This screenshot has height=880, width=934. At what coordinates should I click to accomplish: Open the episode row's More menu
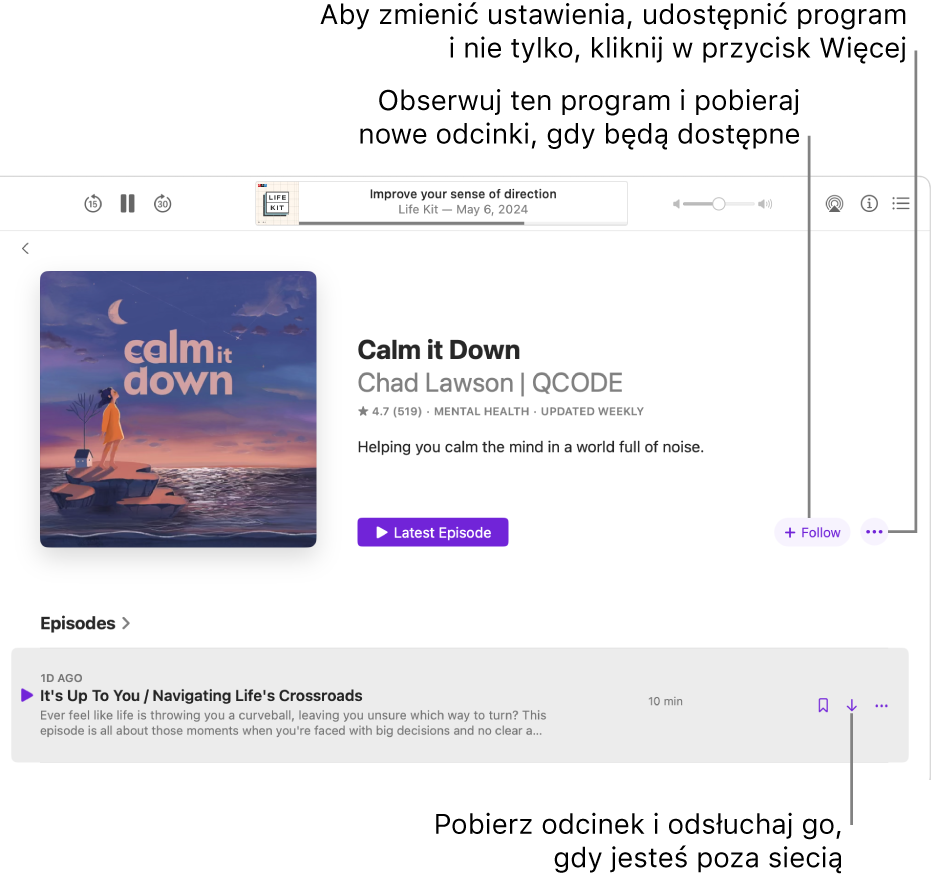coord(882,705)
